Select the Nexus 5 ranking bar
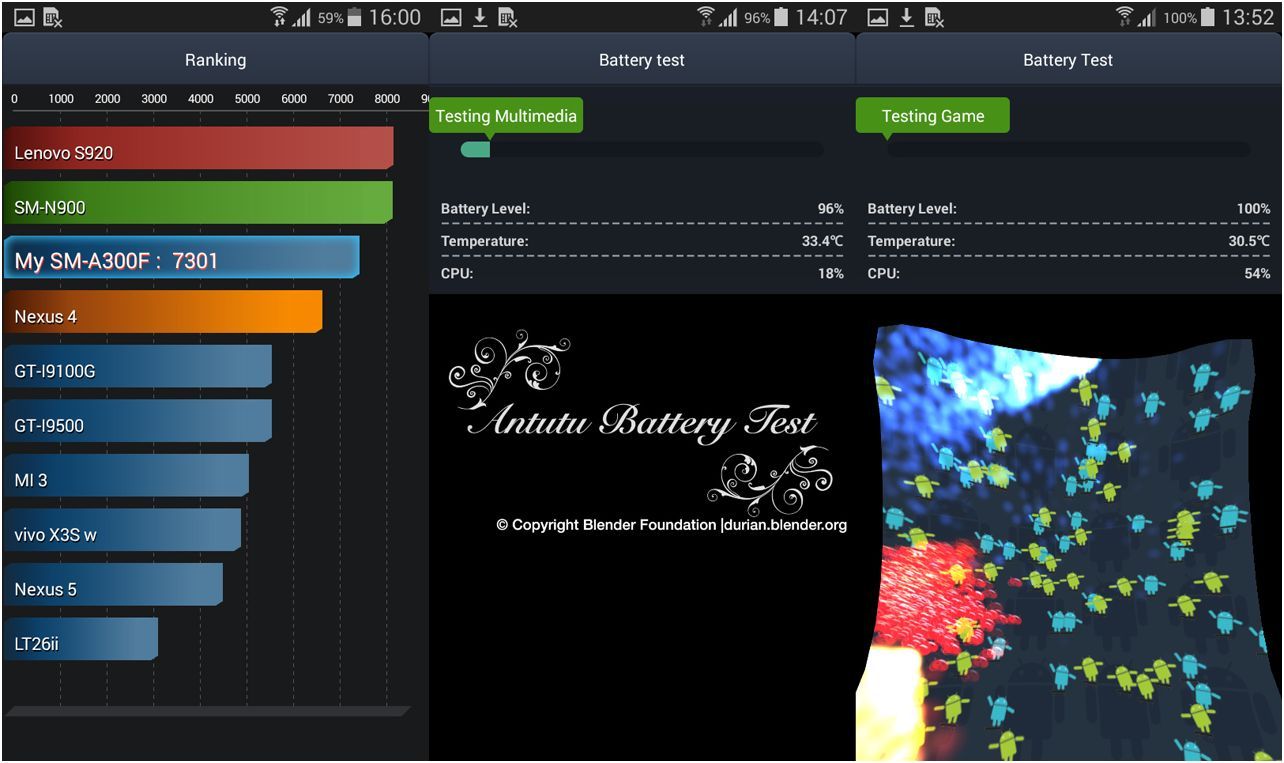 tap(113, 585)
